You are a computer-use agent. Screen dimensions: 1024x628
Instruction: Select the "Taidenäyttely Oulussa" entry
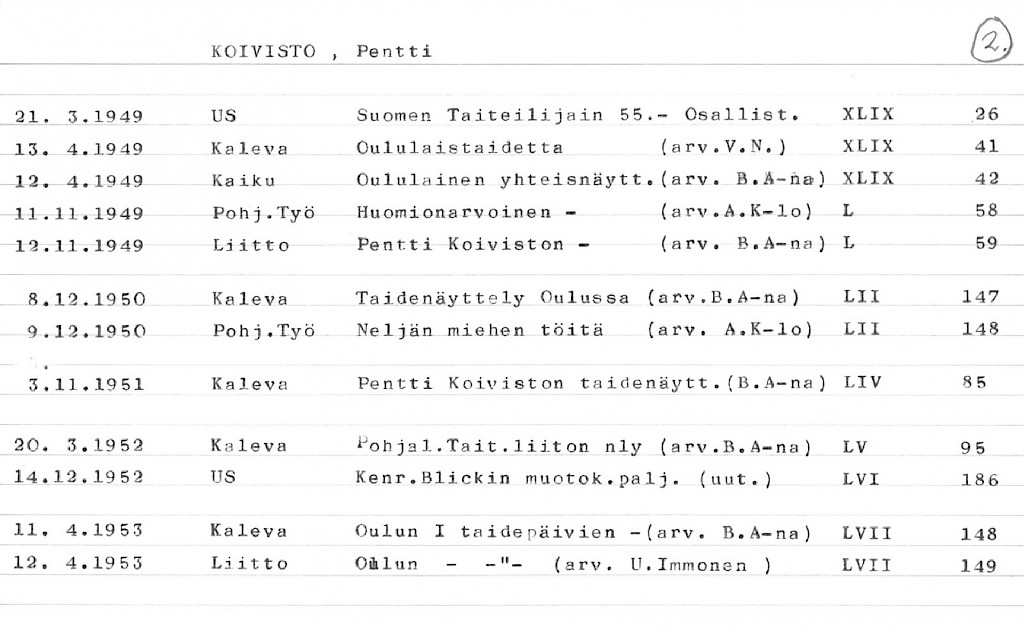(x=492, y=298)
